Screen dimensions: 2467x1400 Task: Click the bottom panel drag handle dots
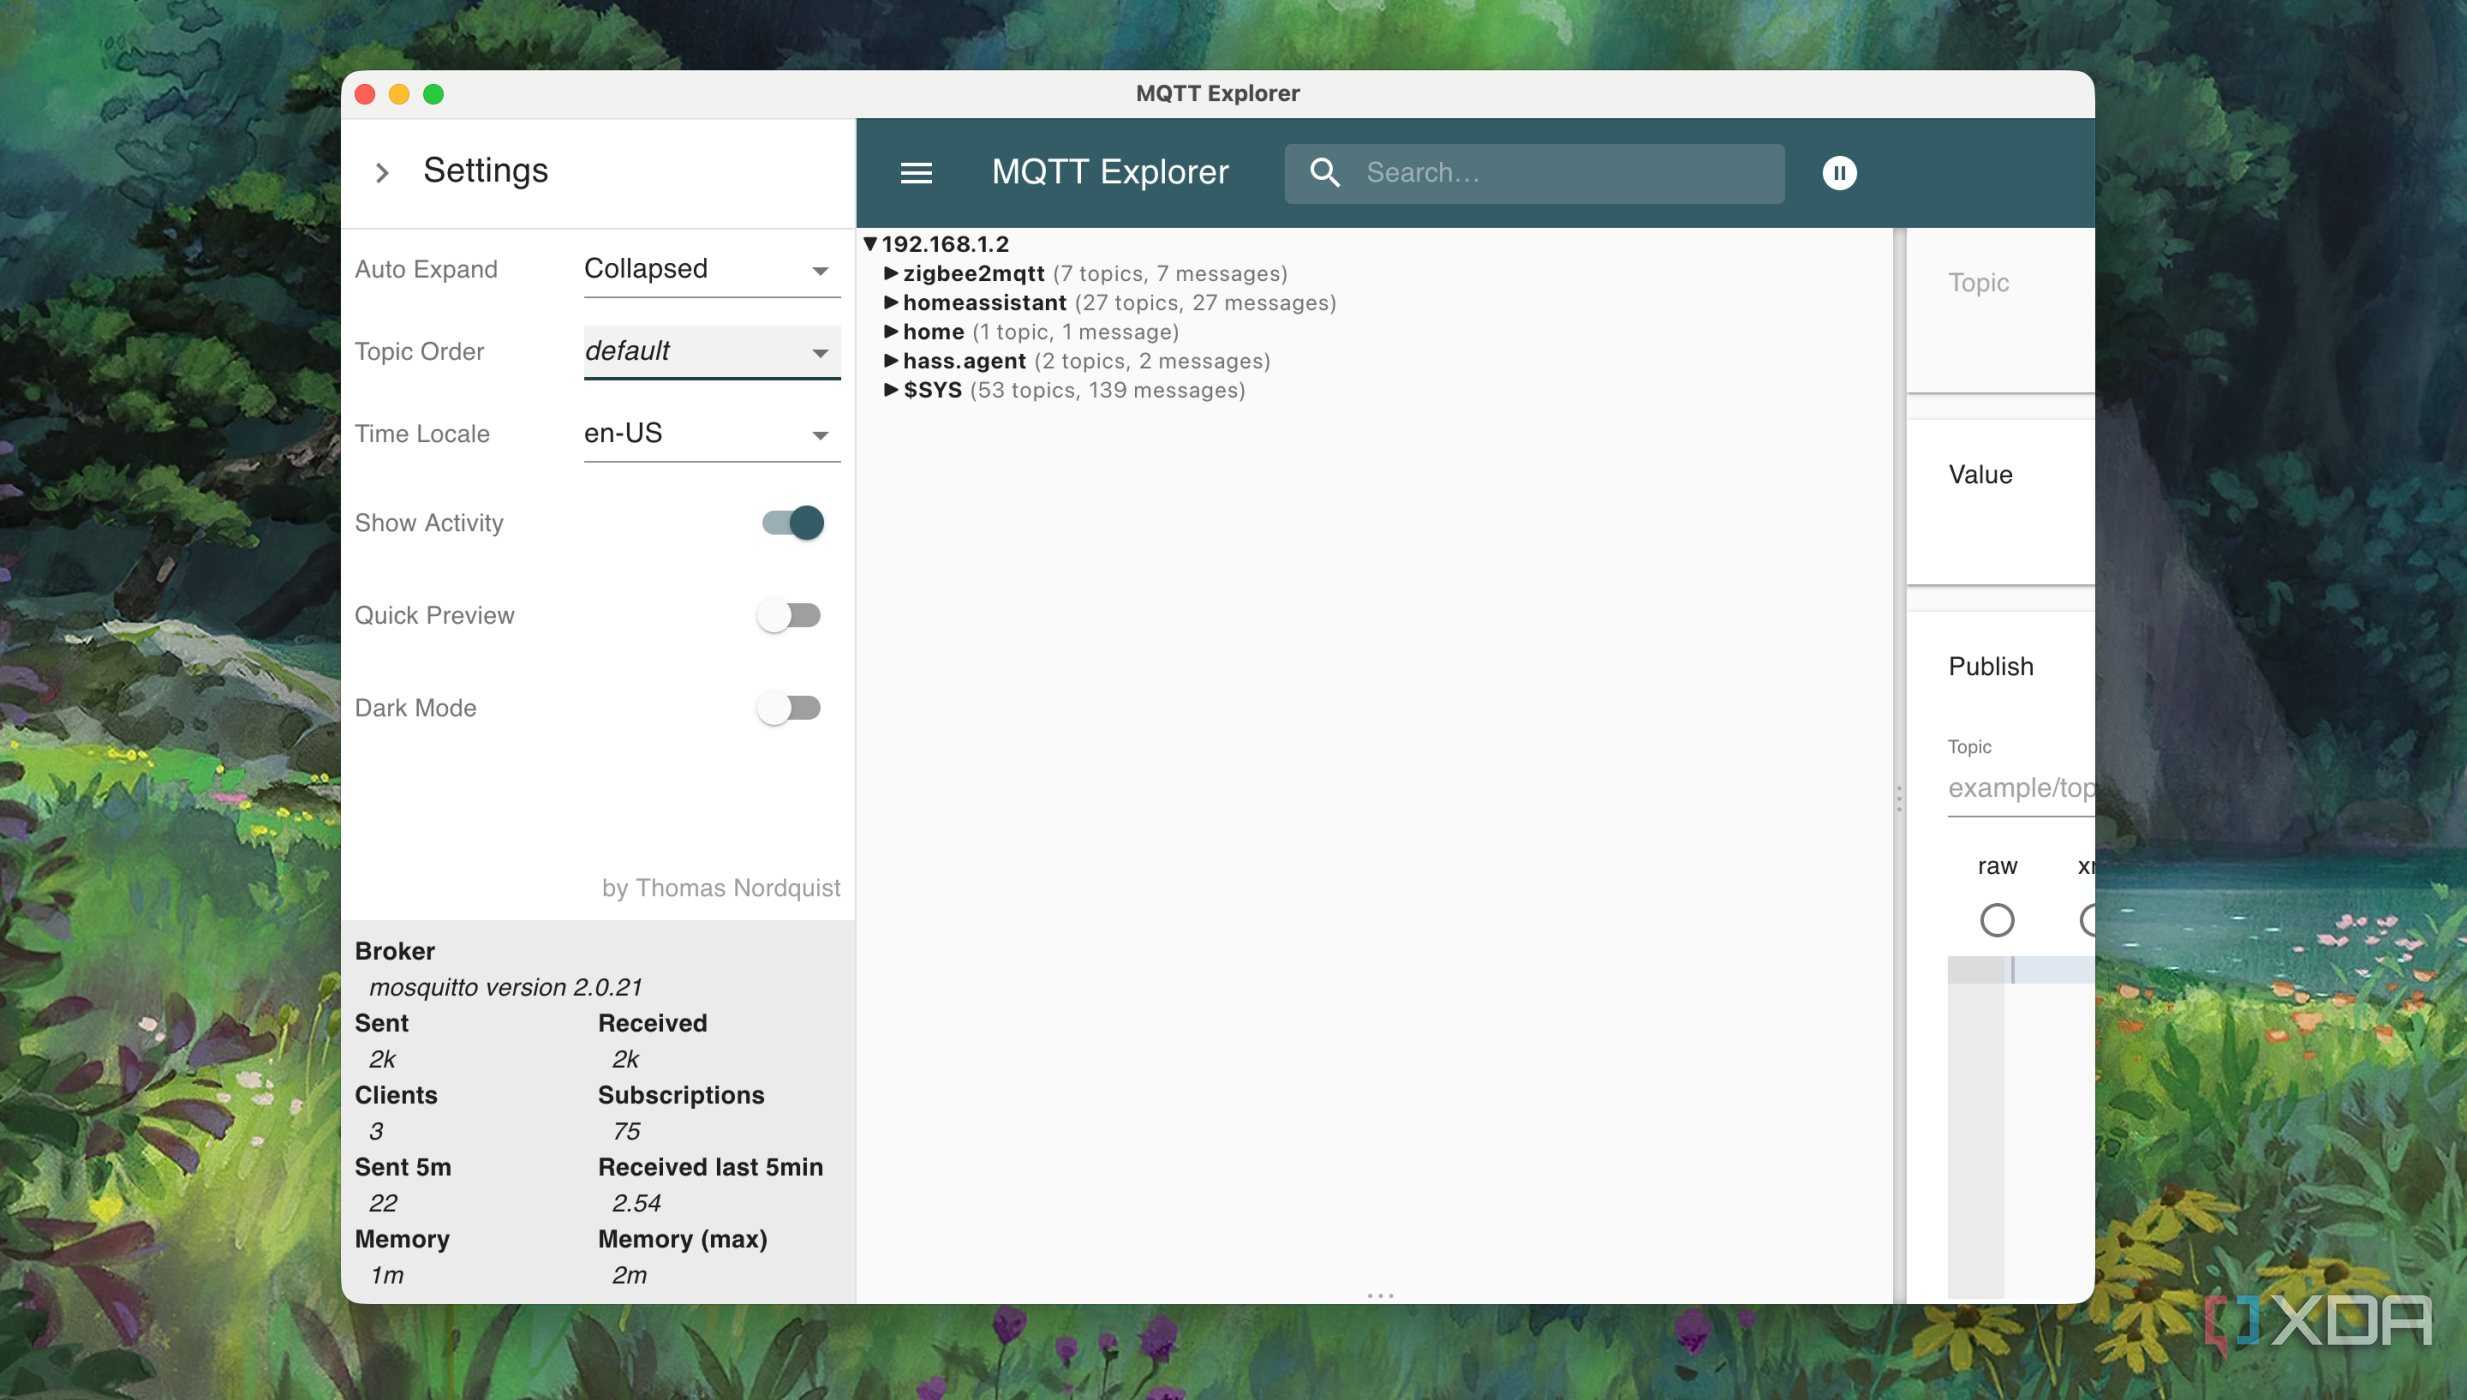point(1380,1295)
